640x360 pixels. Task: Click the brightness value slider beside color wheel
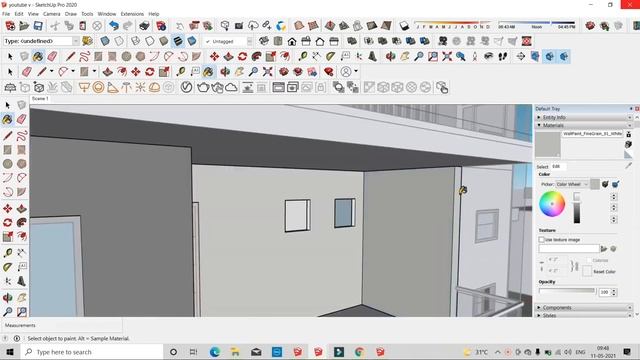pos(576,208)
